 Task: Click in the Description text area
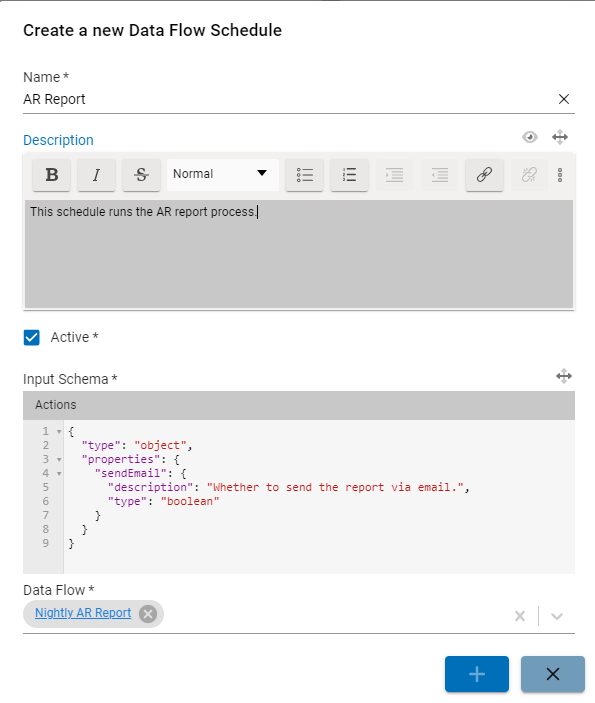point(299,254)
